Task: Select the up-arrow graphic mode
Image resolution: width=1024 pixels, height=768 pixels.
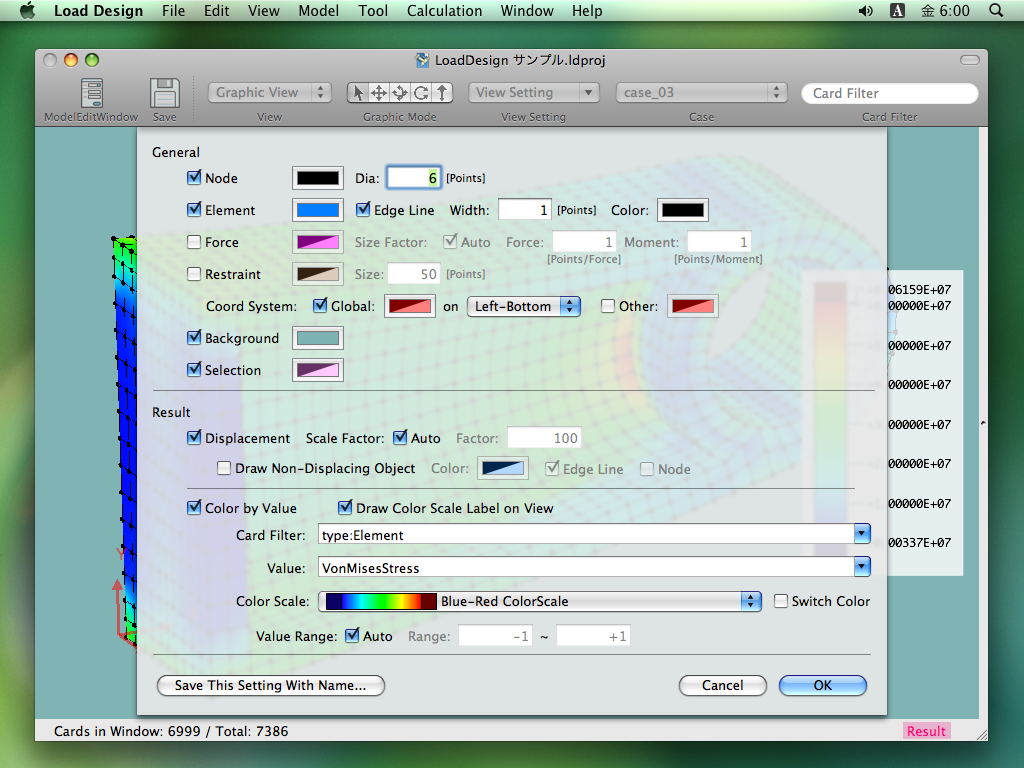Action: (x=442, y=93)
